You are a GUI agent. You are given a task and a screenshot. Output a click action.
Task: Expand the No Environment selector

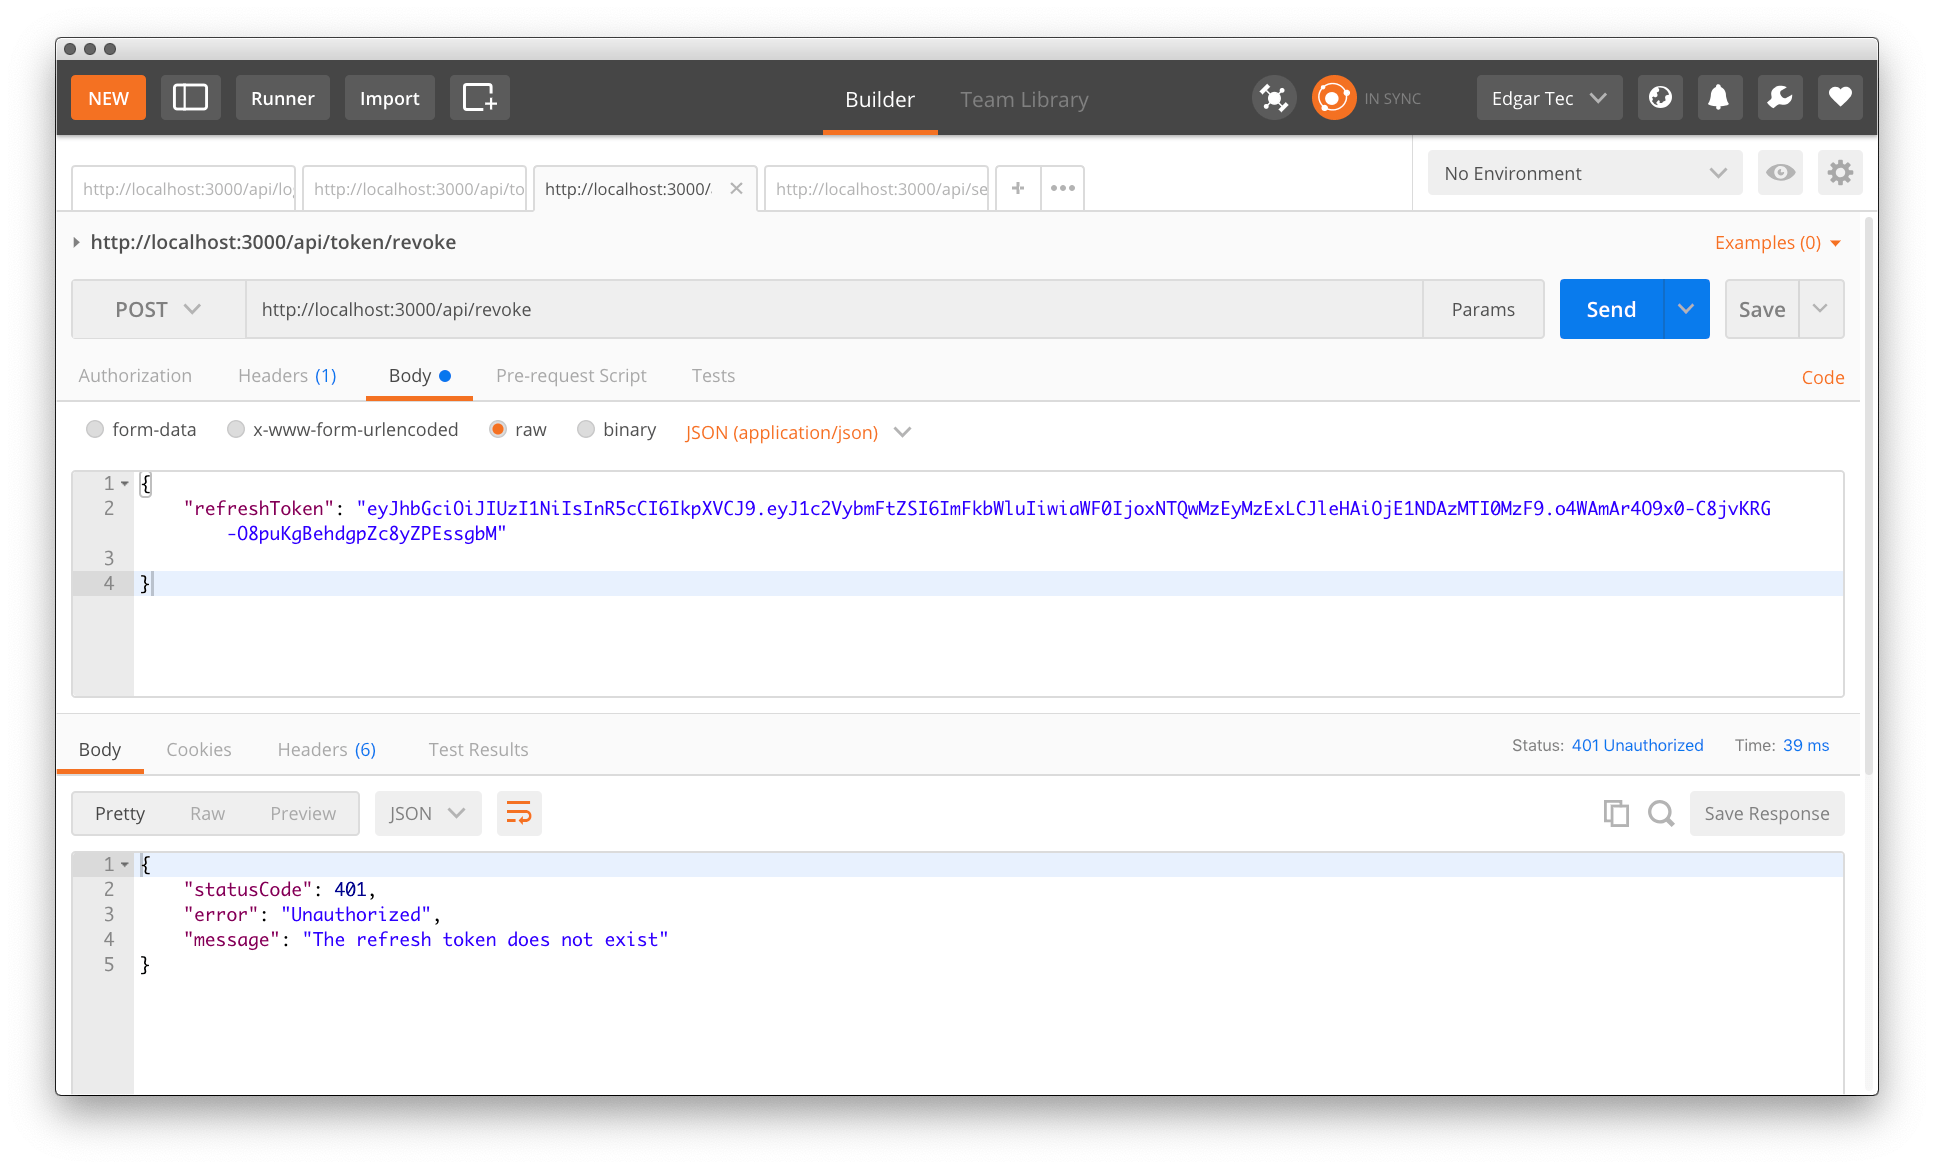pyautogui.click(x=1584, y=173)
